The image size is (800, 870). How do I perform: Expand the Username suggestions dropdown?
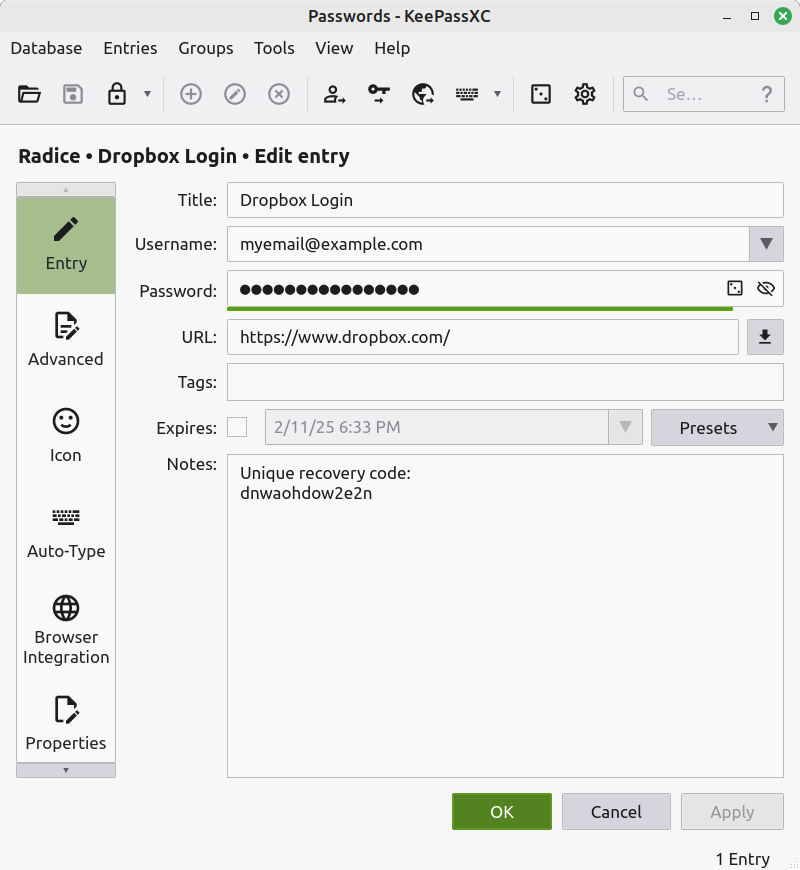click(766, 244)
